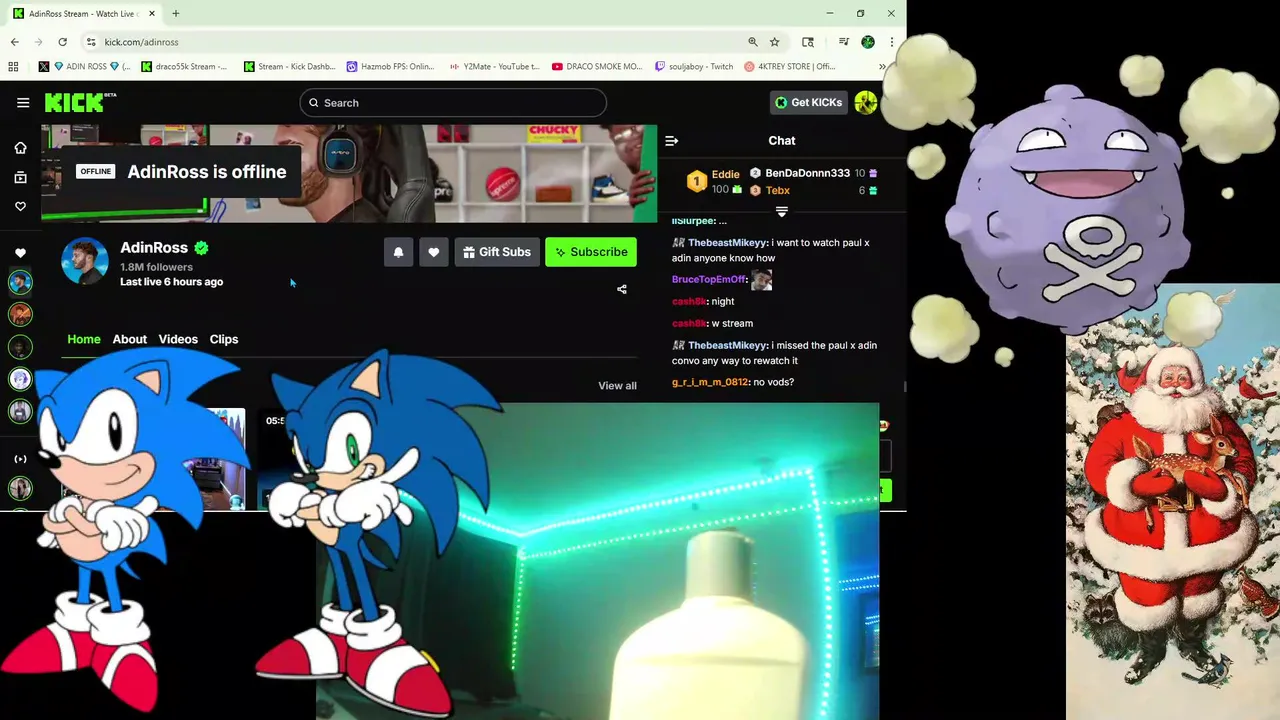
Task: Switch to the About tab
Action: pos(129,339)
